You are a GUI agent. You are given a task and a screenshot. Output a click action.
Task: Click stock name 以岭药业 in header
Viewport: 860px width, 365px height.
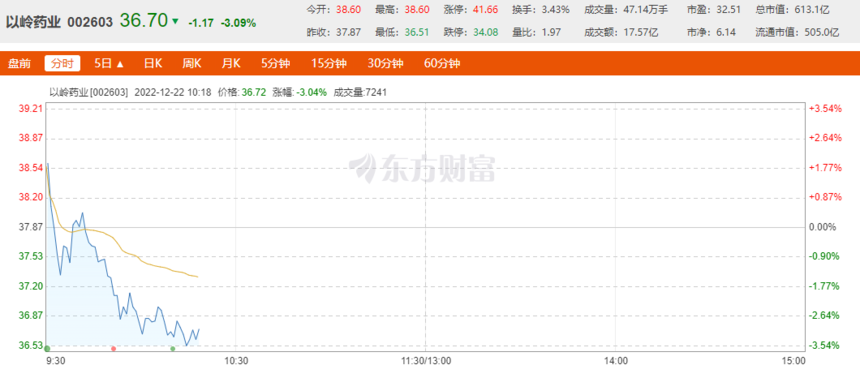click(33, 22)
